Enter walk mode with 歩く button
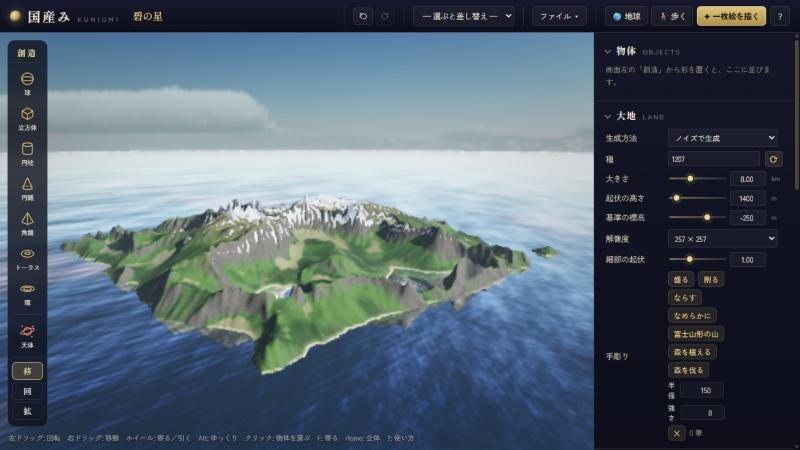Viewport: 800px width, 450px height. pos(672,16)
